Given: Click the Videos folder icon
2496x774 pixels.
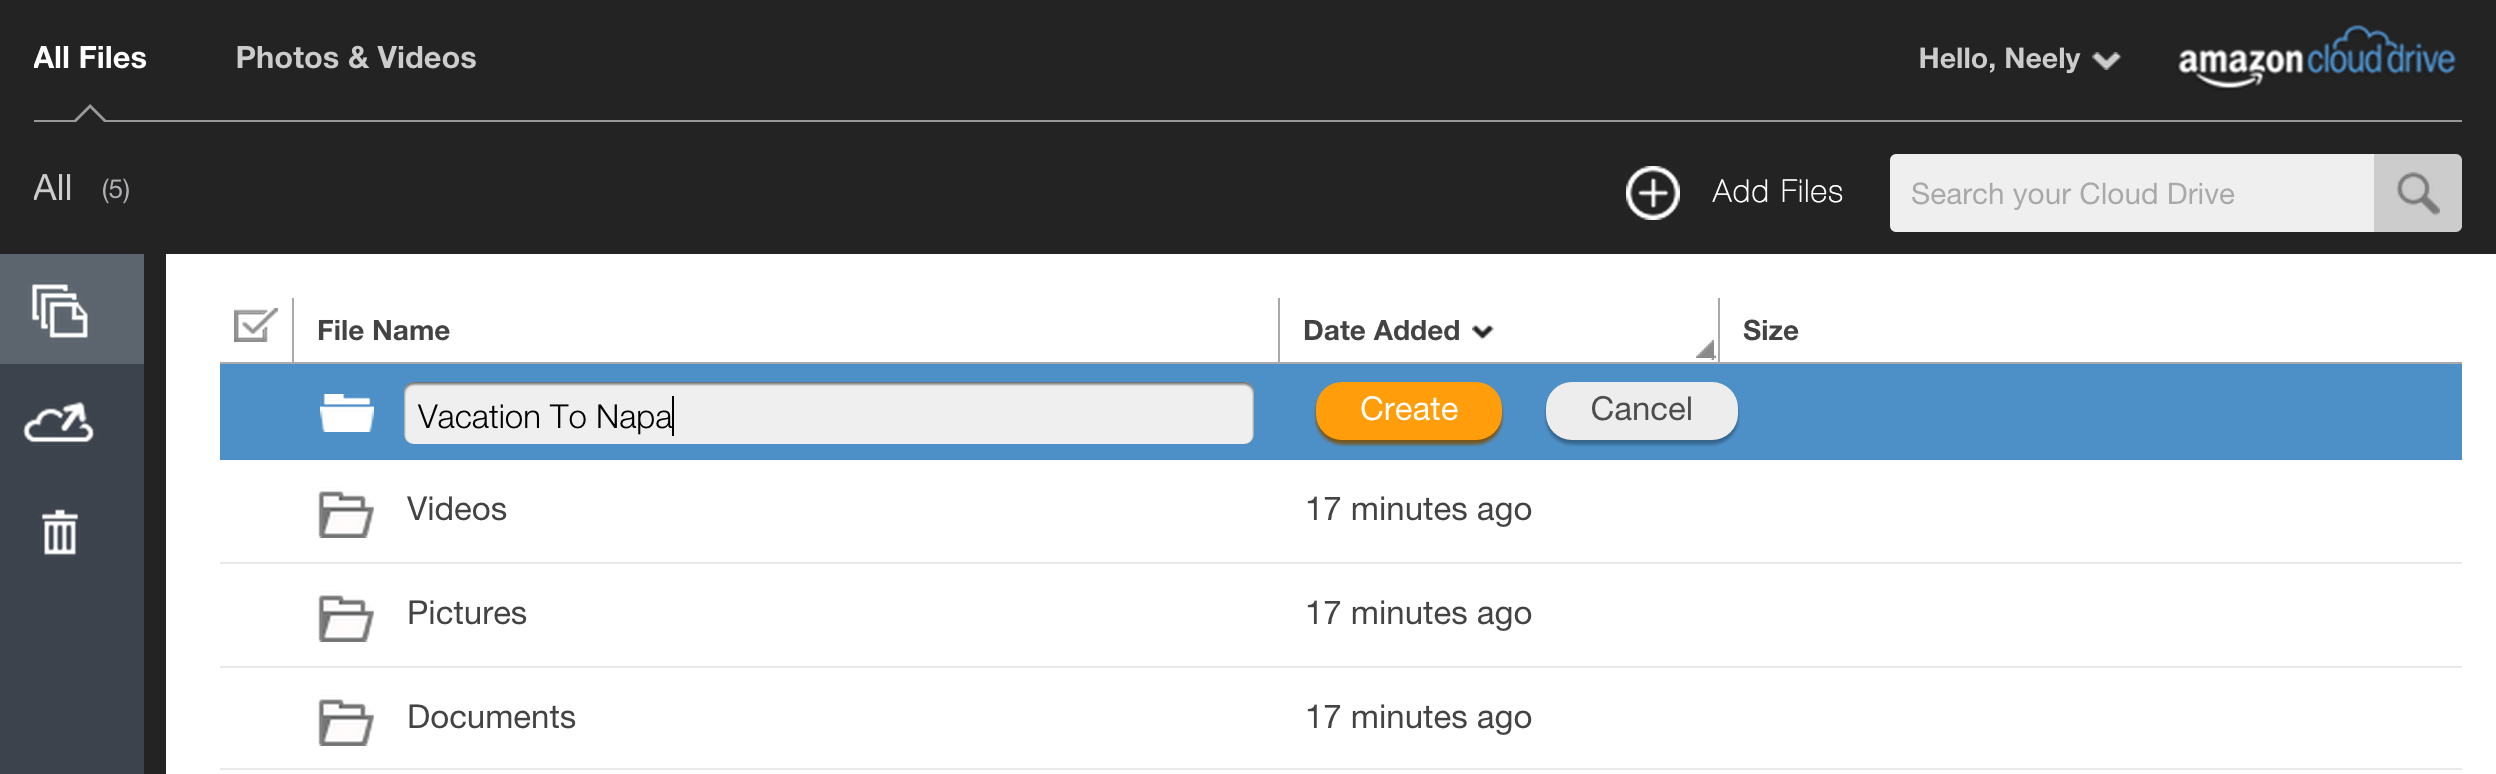Looking at the screenshot, I should (346, 514).
